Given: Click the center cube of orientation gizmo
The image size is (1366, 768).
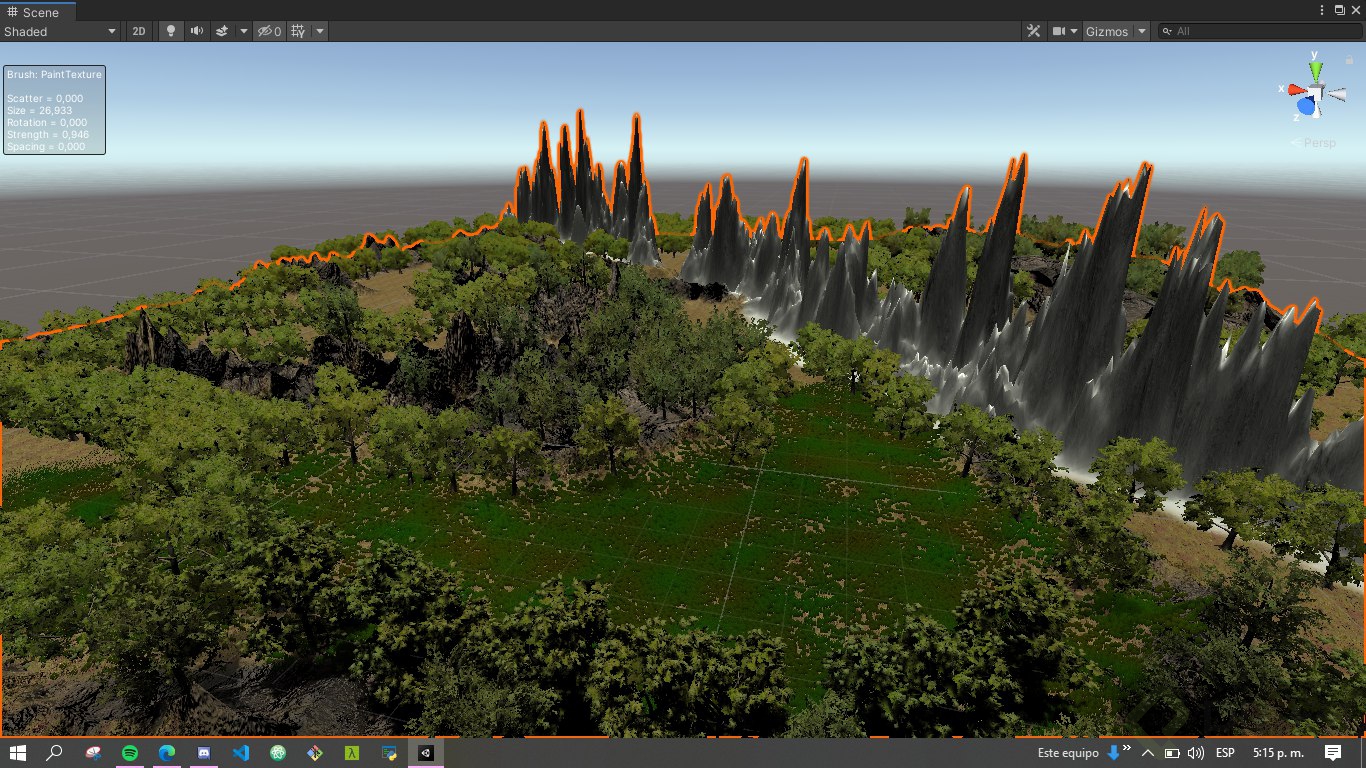Looking at the screenshot, I should coord(1316,92).
